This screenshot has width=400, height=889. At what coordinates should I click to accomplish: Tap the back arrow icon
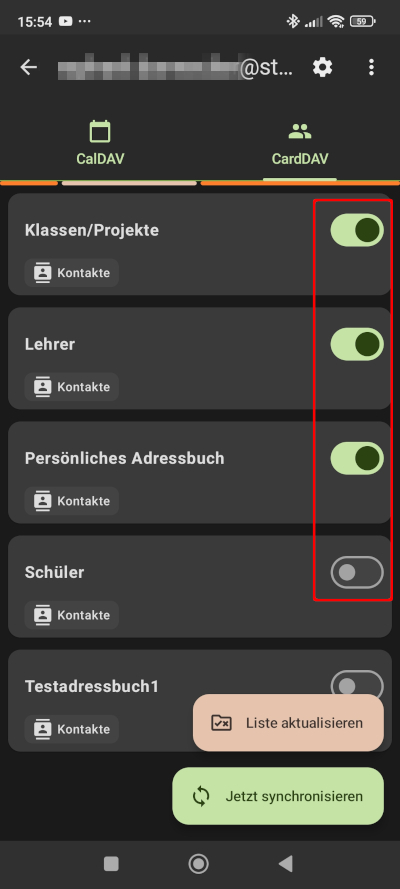(28, 67)
